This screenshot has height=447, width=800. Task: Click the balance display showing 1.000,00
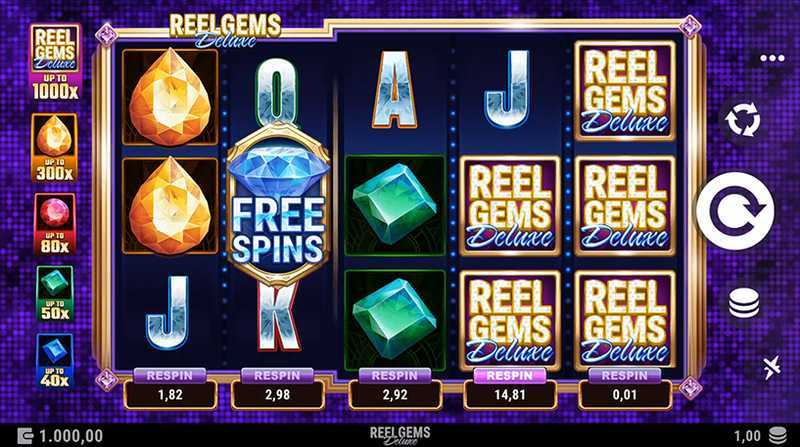click(61, 436)
